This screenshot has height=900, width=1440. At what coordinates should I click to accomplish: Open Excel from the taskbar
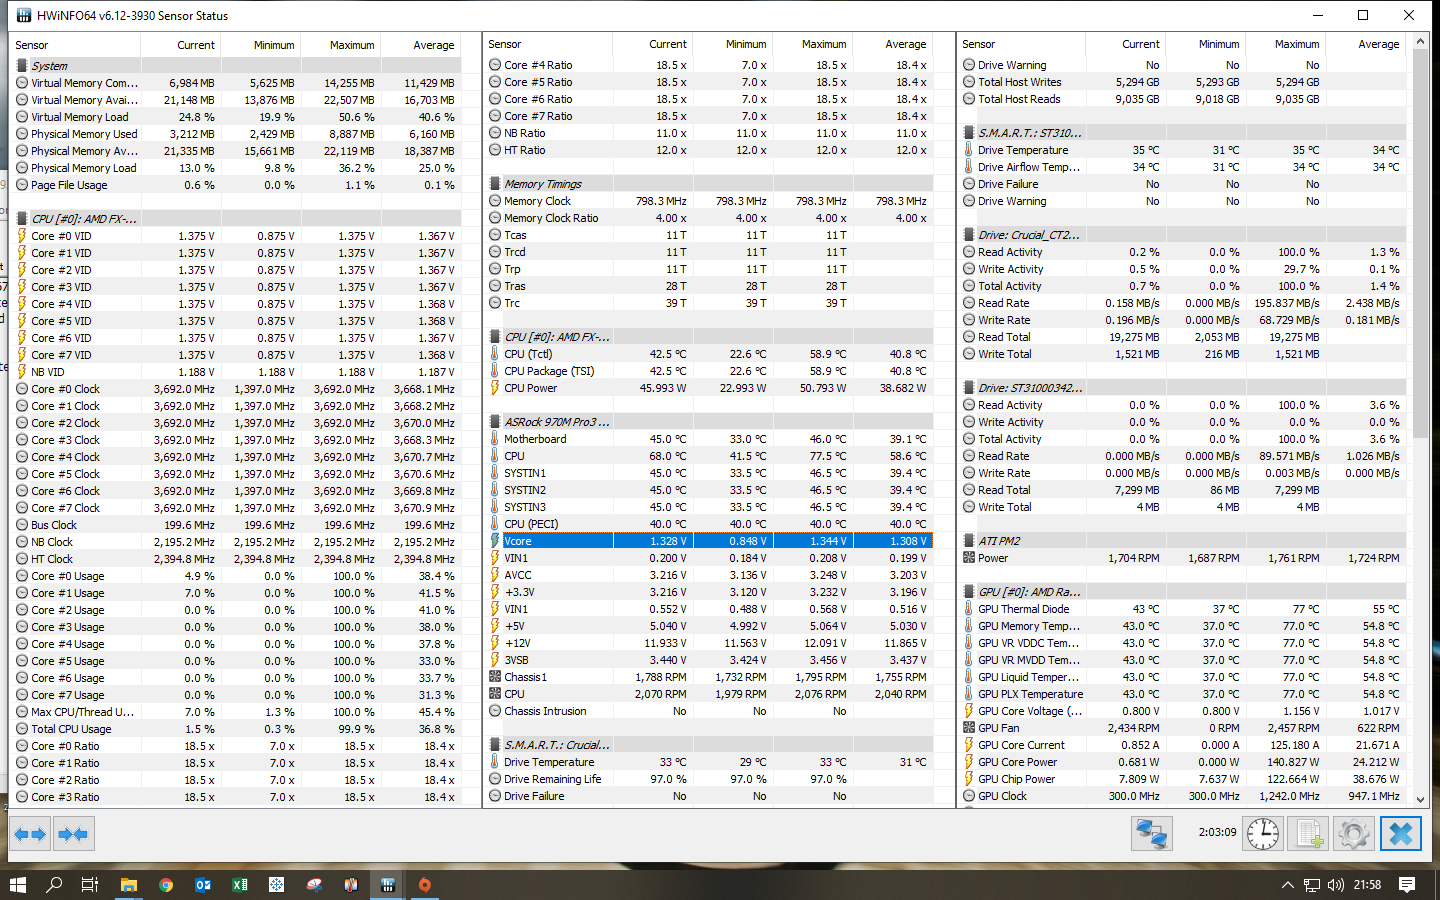240,884
